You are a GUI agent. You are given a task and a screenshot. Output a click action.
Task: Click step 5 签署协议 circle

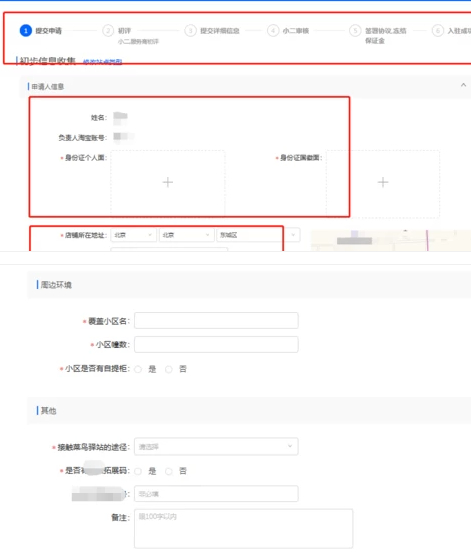point(355,31)
